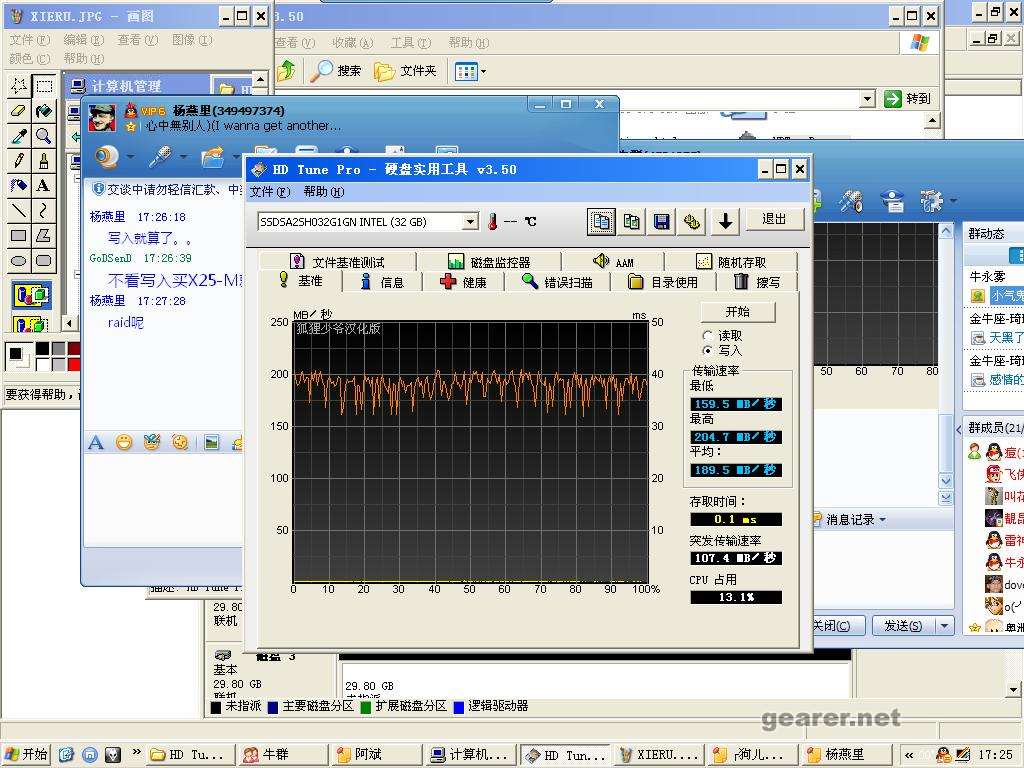Screen dimensions: 1024x768
Task: Switch to the 错误扫描 error scan tab
Action: pos(557,282)
